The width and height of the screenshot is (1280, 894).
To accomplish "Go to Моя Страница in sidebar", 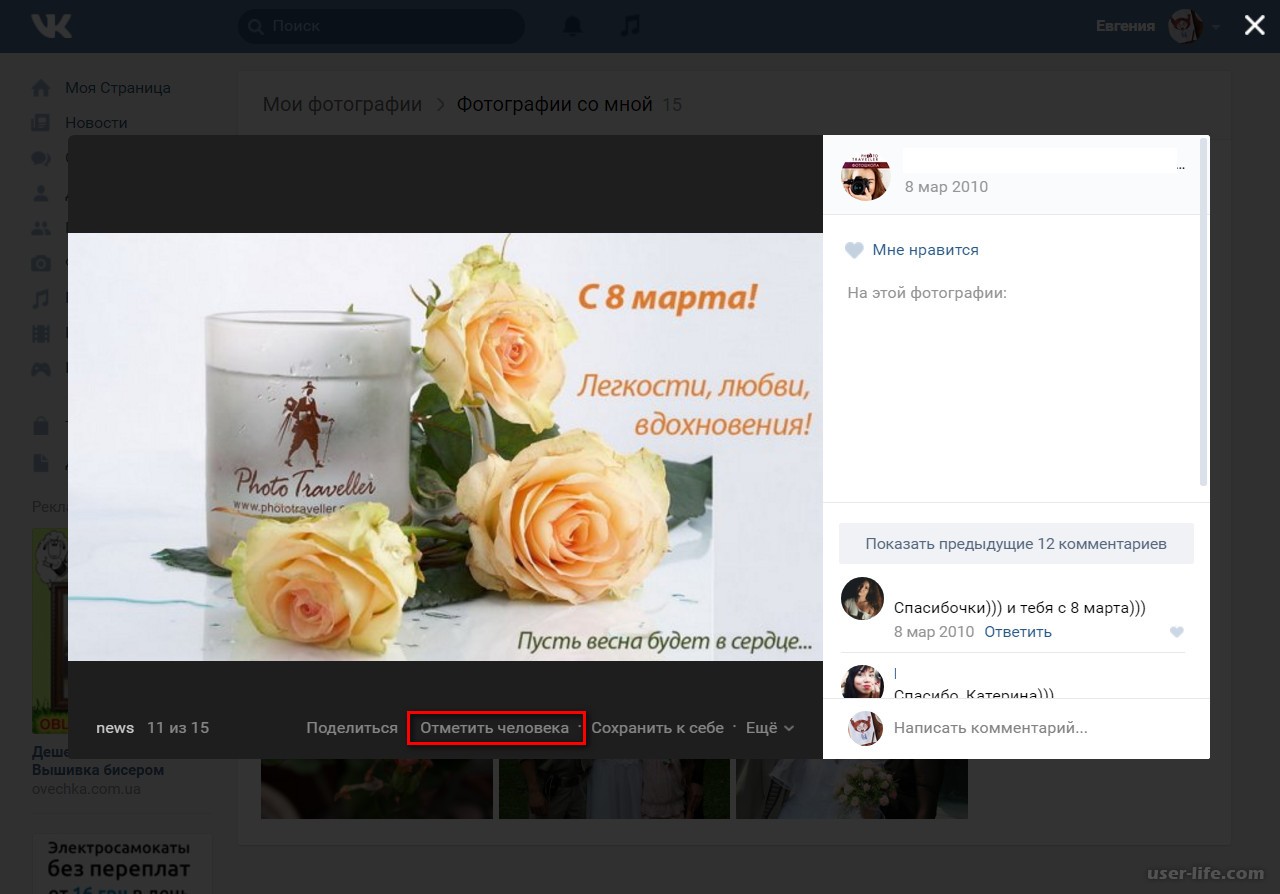I will [117, 88].
